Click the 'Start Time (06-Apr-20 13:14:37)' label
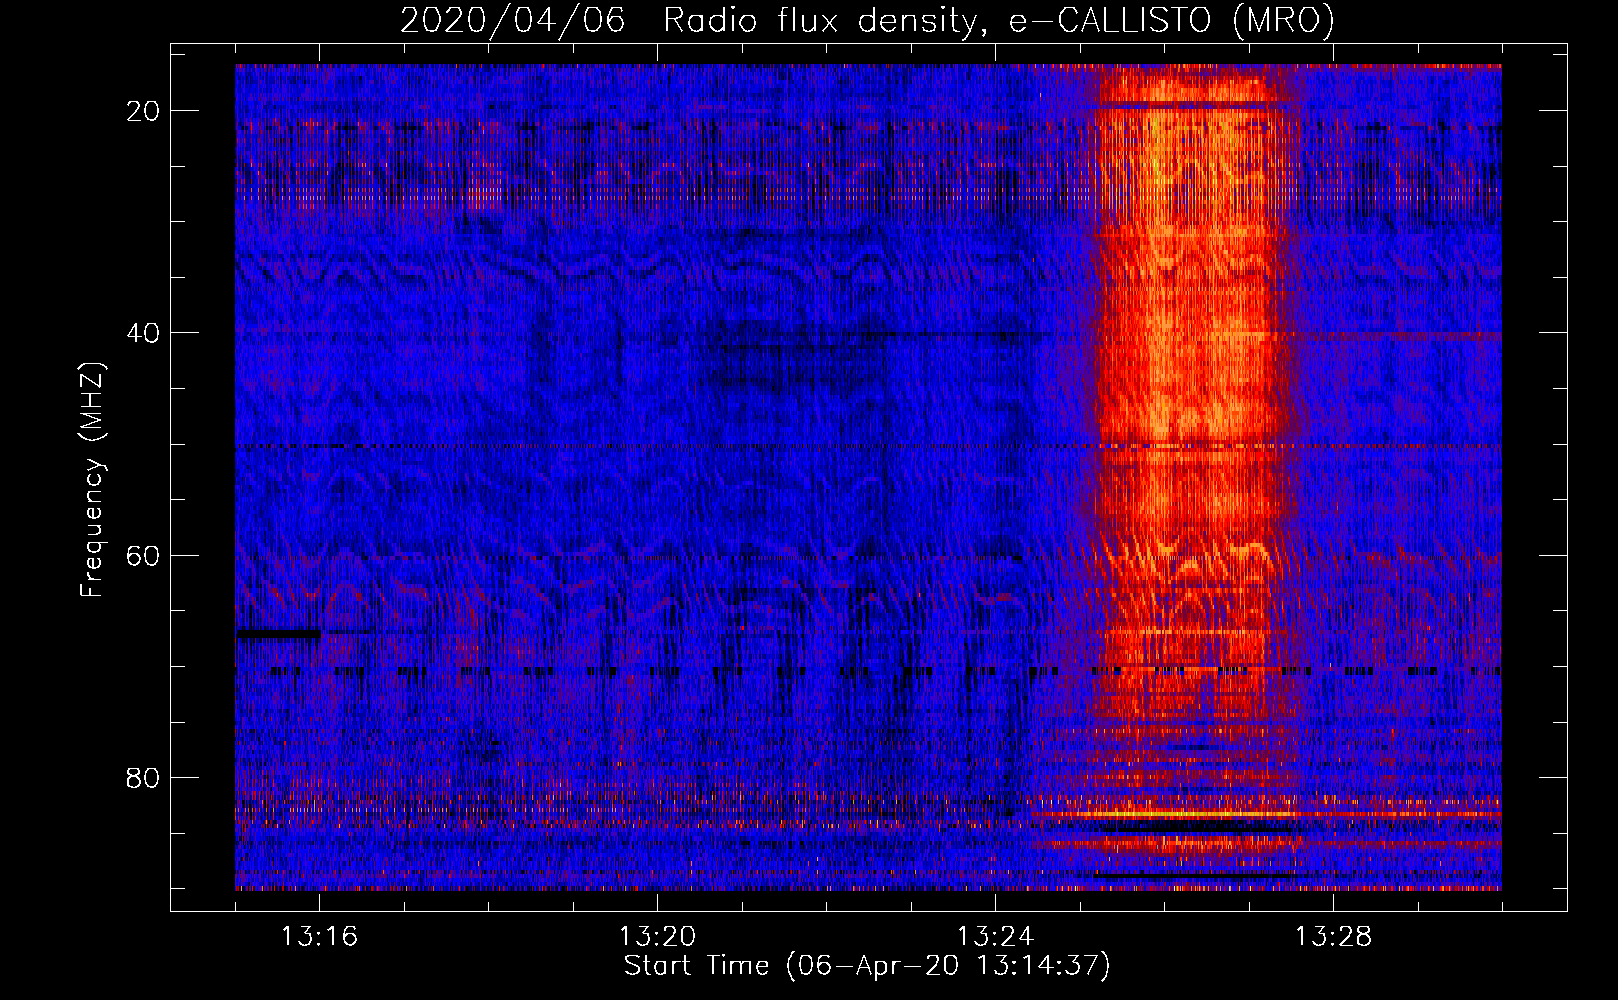This screenshot has width=1618, height=1000. [x=867, y=966]
